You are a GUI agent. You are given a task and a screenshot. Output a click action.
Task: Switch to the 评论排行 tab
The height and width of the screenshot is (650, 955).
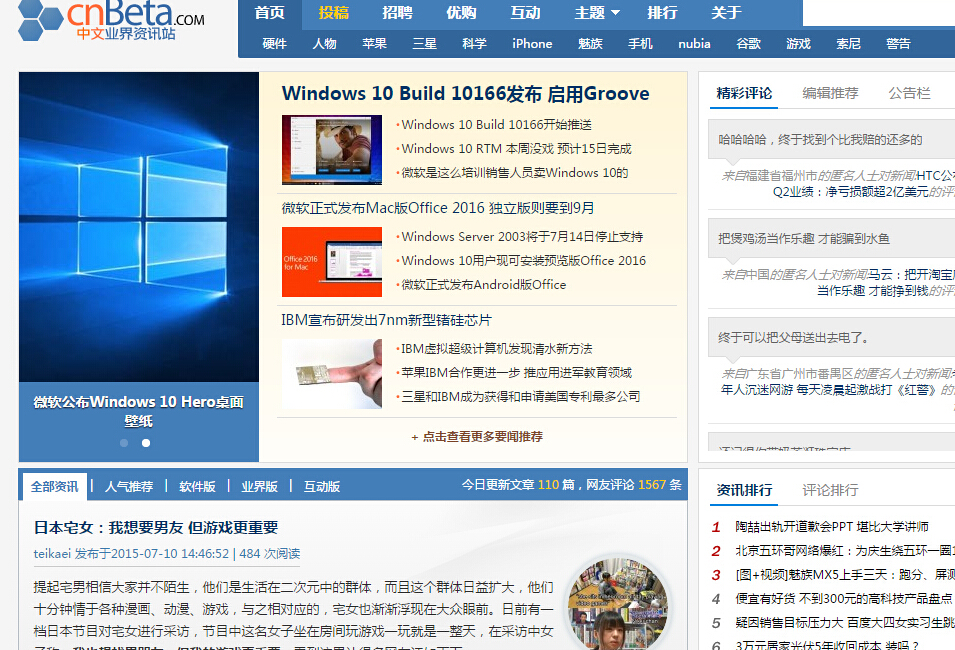(831, 490)
